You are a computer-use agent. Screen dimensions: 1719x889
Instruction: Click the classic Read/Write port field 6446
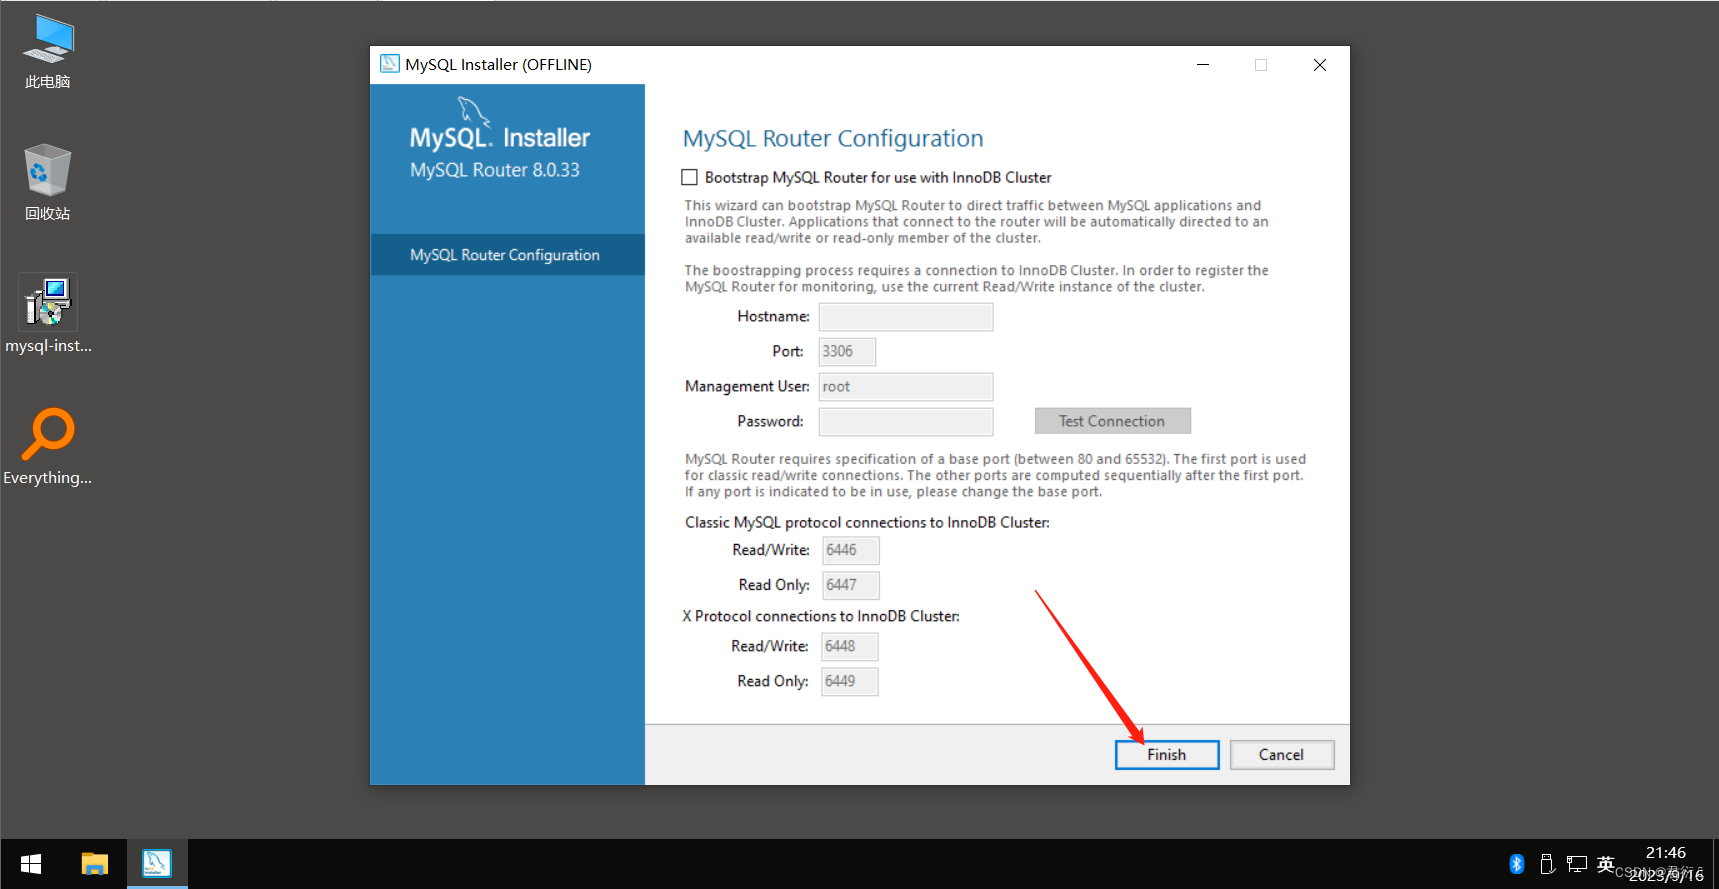pos(851,550)
